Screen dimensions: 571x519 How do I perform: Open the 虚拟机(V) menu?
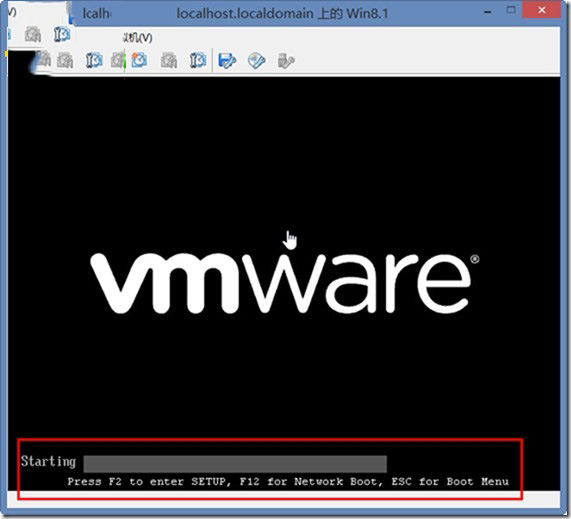pos(138,38)
